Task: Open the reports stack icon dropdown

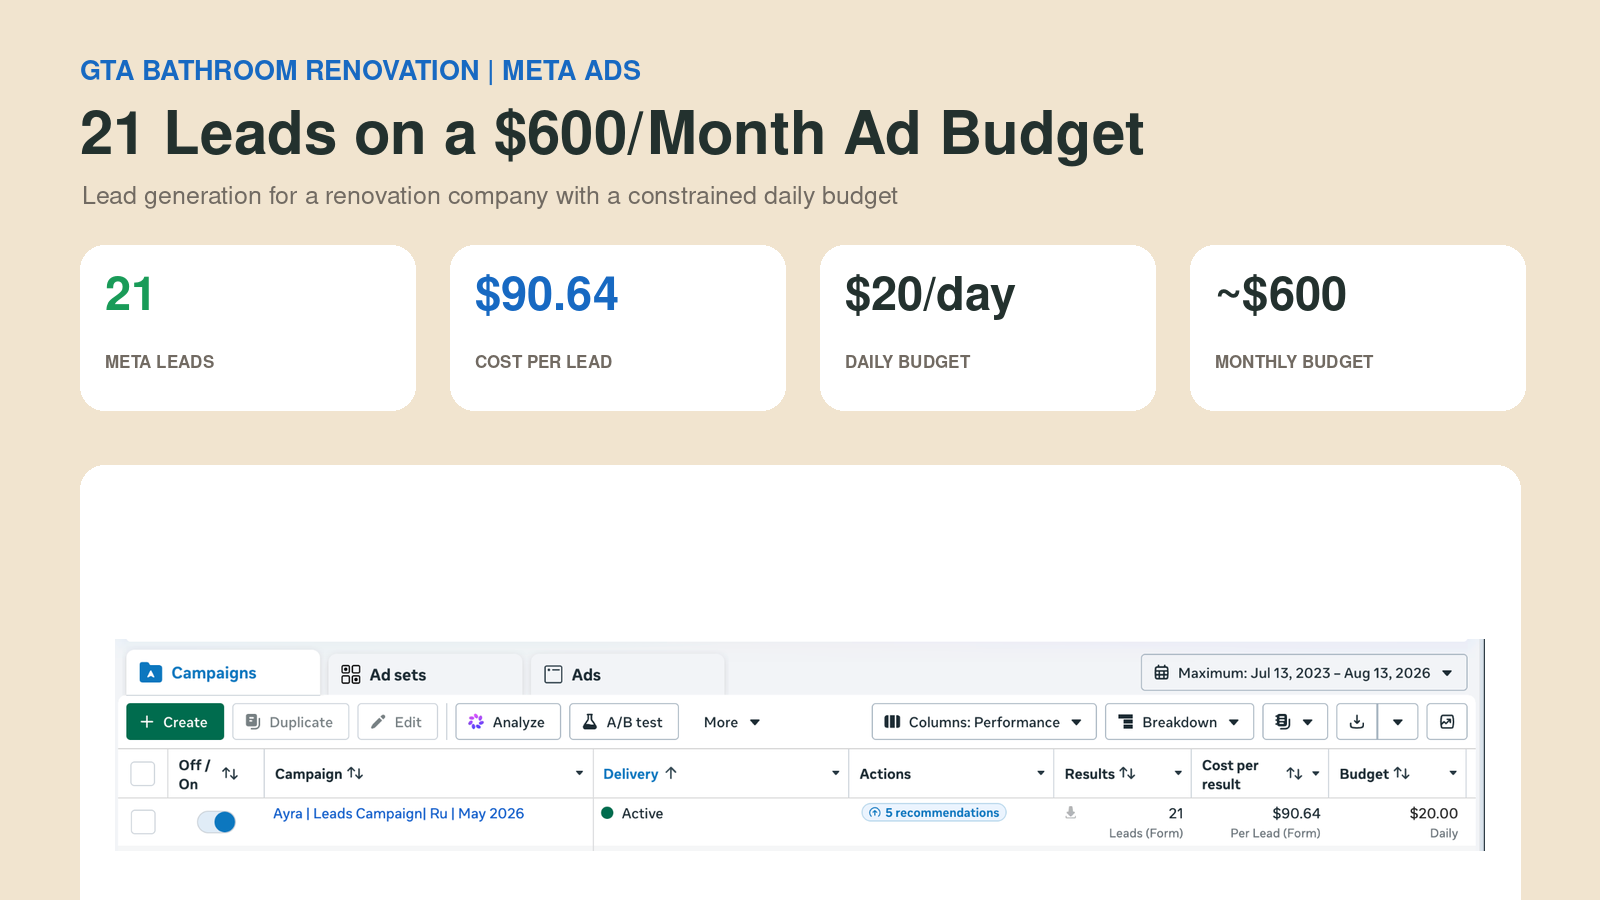Action: coord(1295,722)
